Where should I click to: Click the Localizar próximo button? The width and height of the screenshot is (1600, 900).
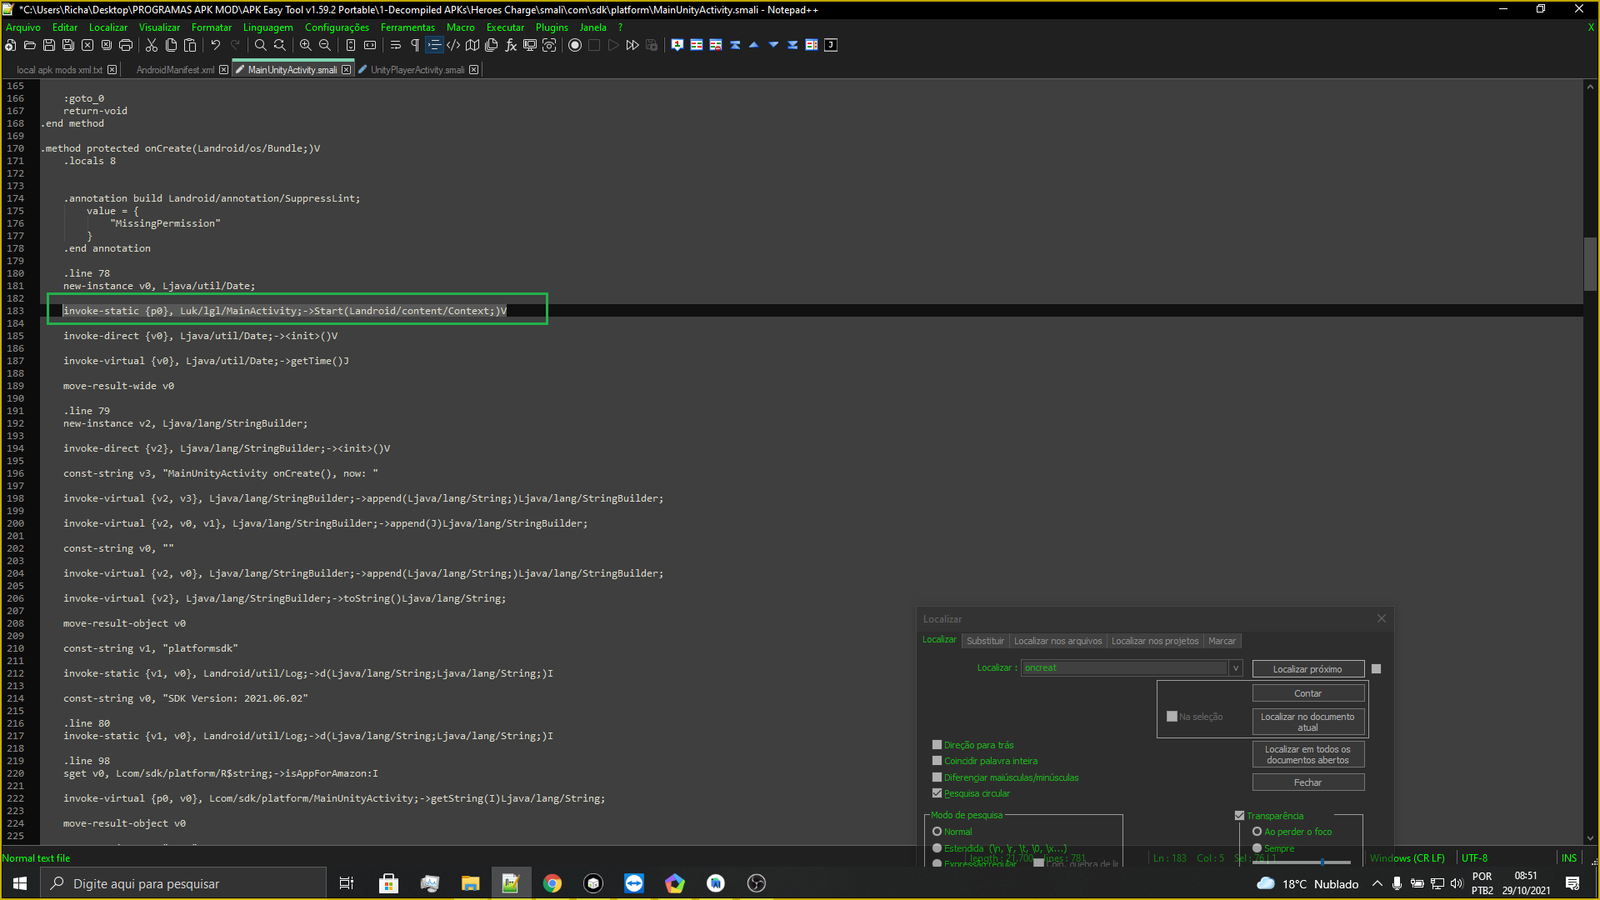pyautogui.click(x=1308, y=669)
